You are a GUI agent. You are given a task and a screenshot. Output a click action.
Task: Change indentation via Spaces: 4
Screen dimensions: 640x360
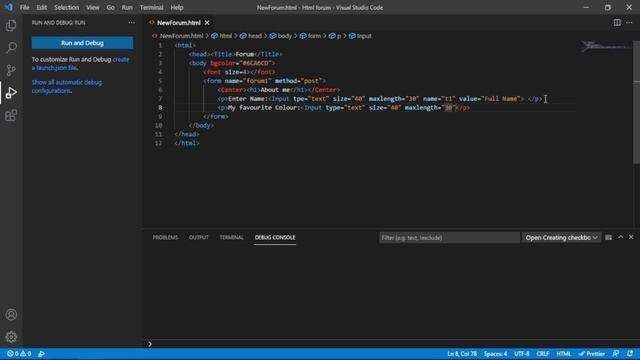pyautogui.click(x=495, y=354)
